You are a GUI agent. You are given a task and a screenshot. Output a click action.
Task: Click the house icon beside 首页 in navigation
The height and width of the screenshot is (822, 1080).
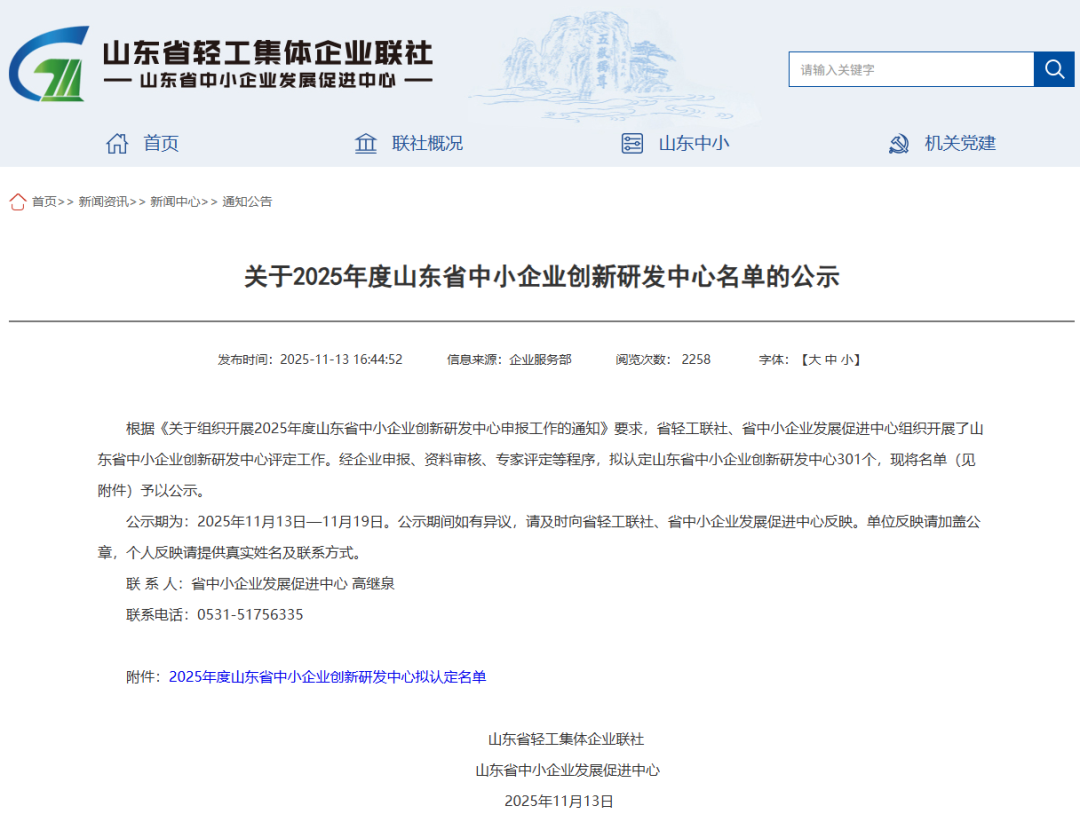pos(117,143)
